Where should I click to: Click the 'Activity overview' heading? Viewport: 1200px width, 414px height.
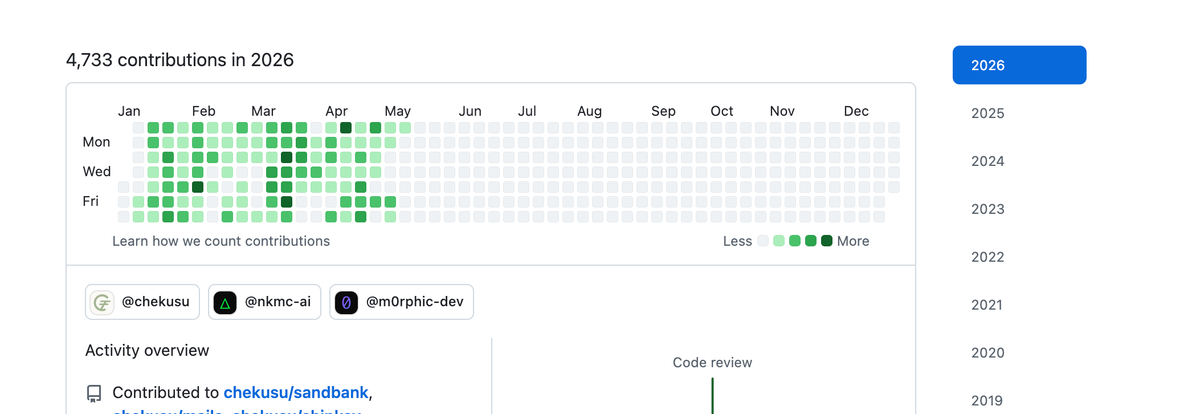(147, 350)
